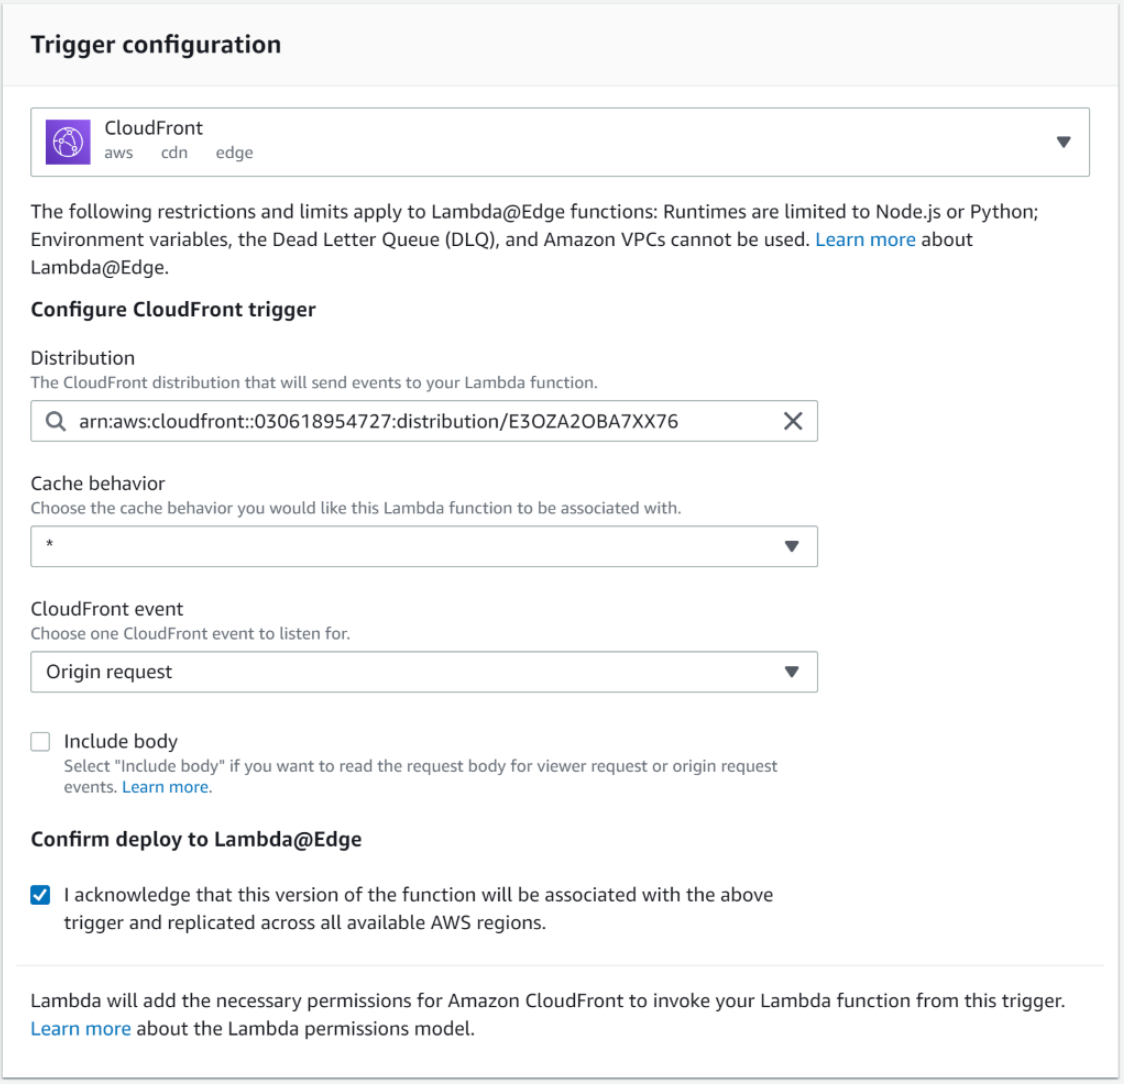Enable the Include body checkbox
The height and width of the screenshot is (1084, 1124).
pyautogui.click(x=40, y=742)
